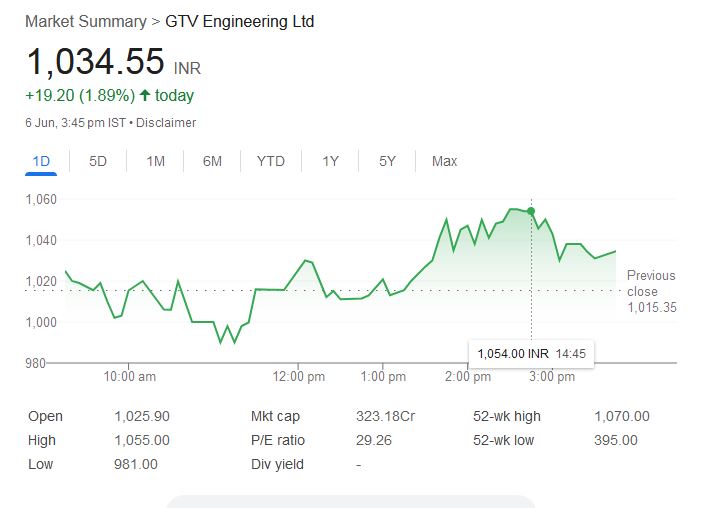This screenshot has height=508, width=726.
Task: Click the green up arrow icon
Action: pyautogui.click(x=145, y=96)
